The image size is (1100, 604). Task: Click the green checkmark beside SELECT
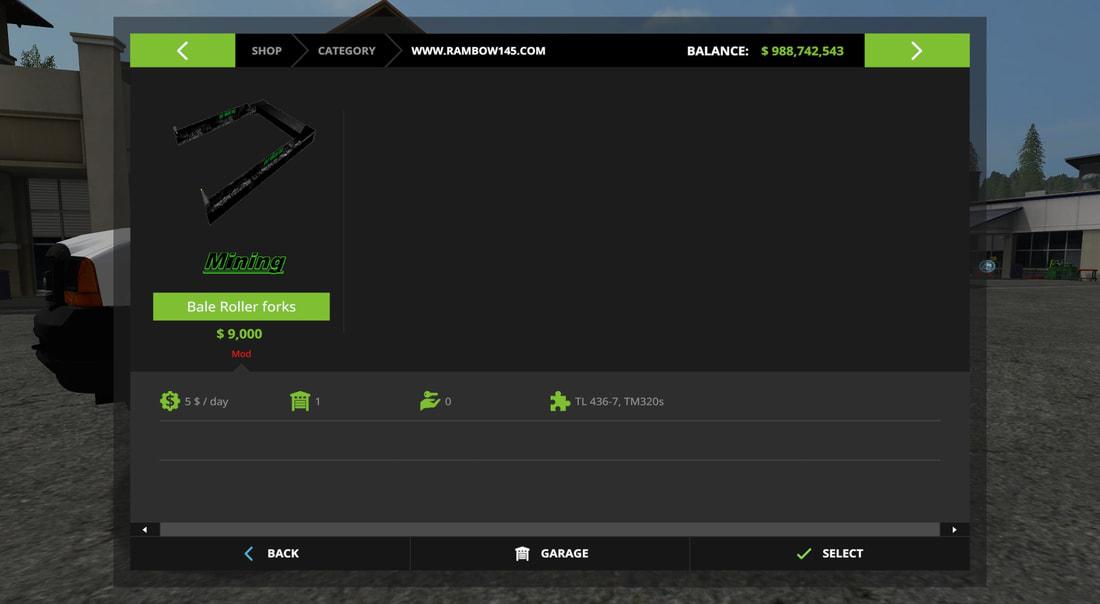pyautogui.click(x=803, y=553)
